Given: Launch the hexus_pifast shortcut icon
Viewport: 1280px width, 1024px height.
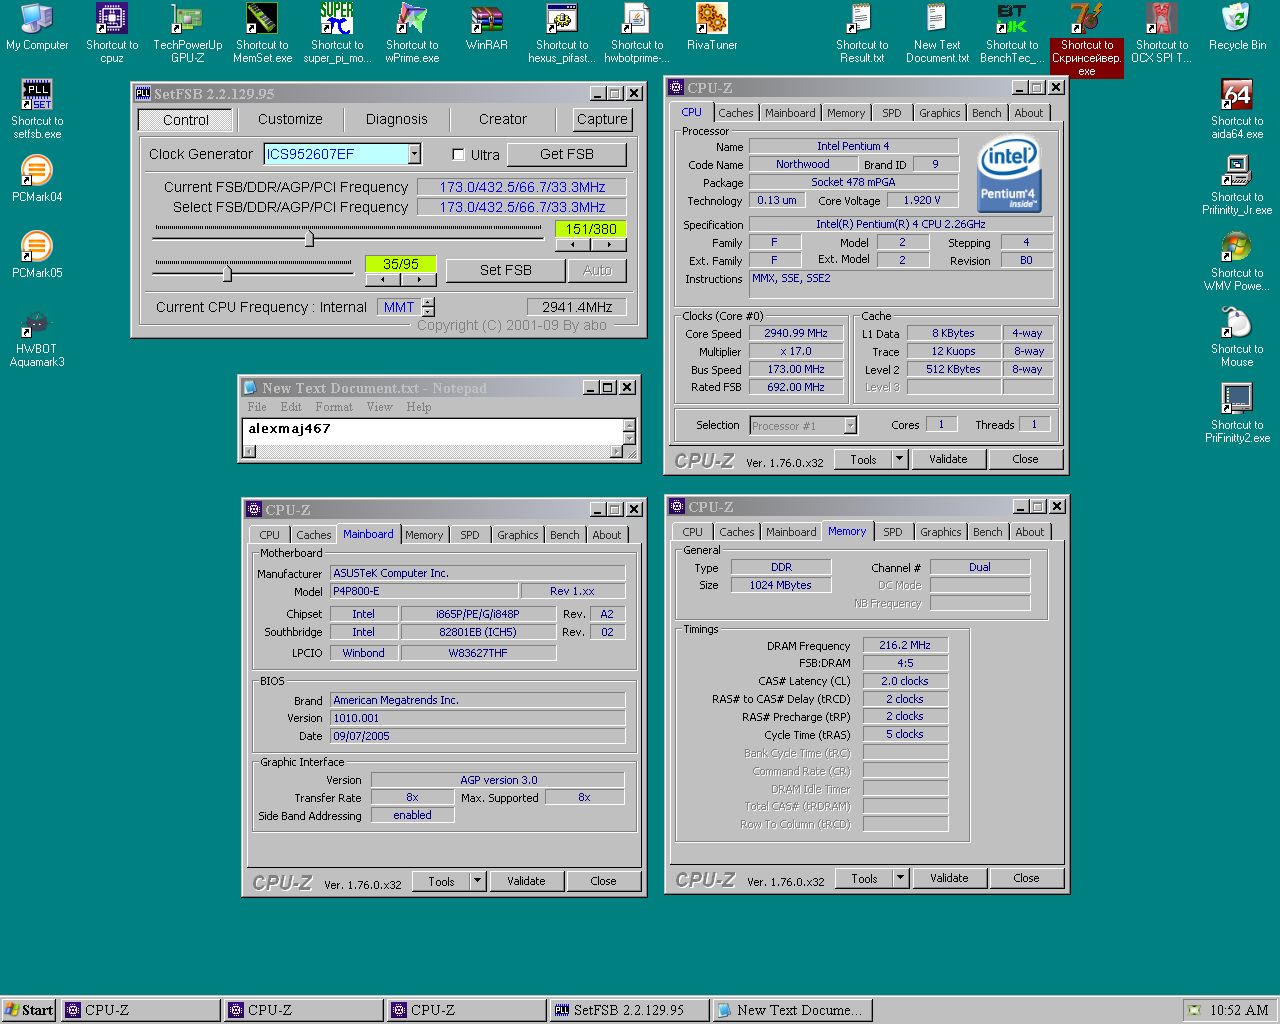Looking at the screenshot, I should (562, 33).
